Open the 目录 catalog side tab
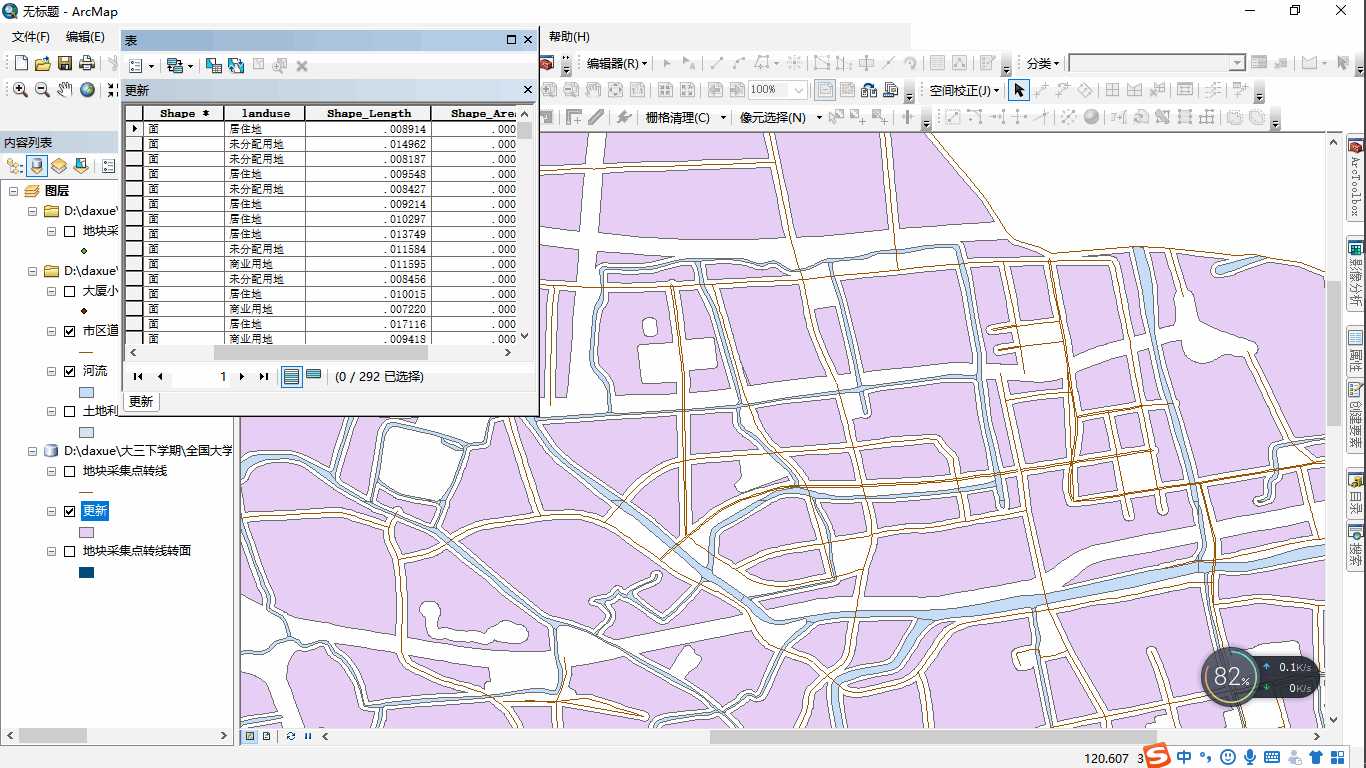The image size is (1366, 768). (x=1356, y=496)
